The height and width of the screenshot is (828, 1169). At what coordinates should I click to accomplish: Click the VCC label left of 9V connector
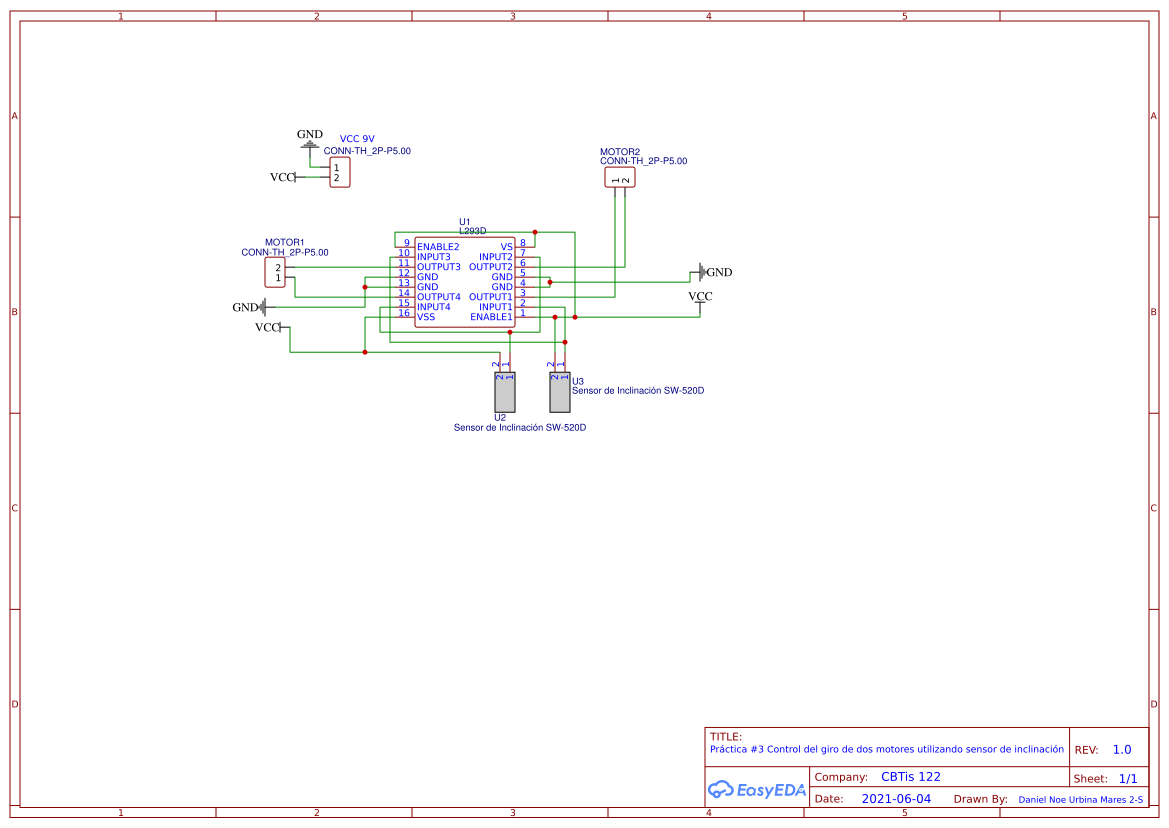(282, 177)
